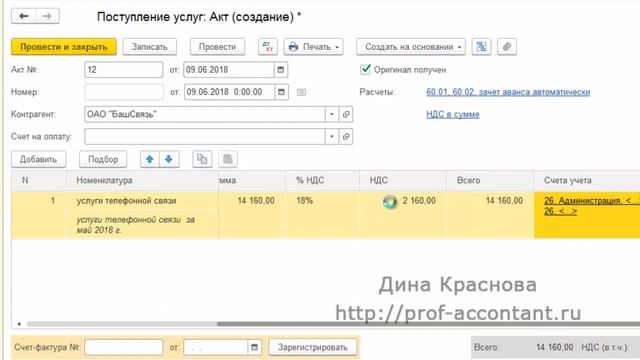640x360 pixels.
Task: Expand Счет на оплату dropdown arrow
Action: pyautogui.click(x=331, y=136)
